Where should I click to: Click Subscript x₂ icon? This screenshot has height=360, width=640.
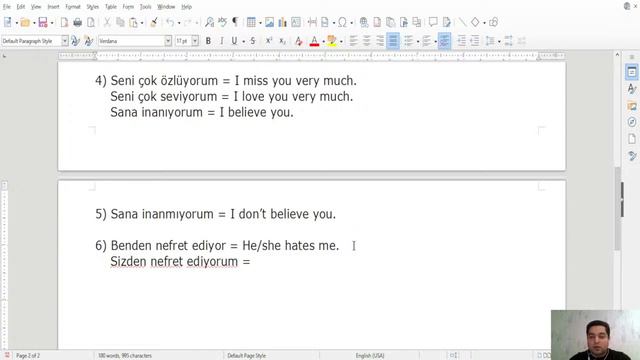pyautogui.click(x=282, y=41)
